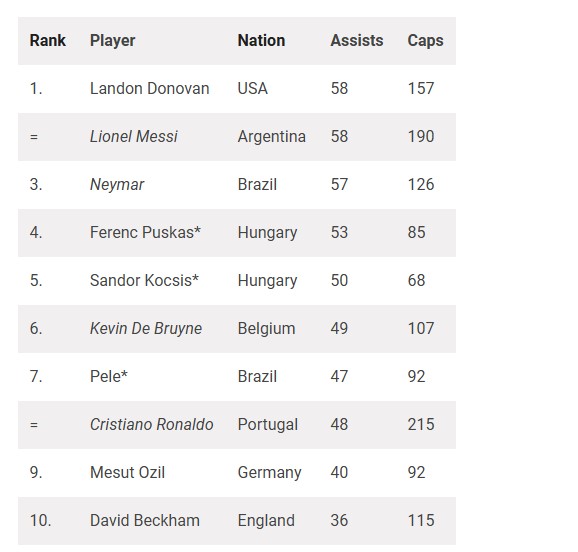Viewport: 578px width, 552px height.
Task: Select the Mesut Ozil row name
Action: coord(128,472)
